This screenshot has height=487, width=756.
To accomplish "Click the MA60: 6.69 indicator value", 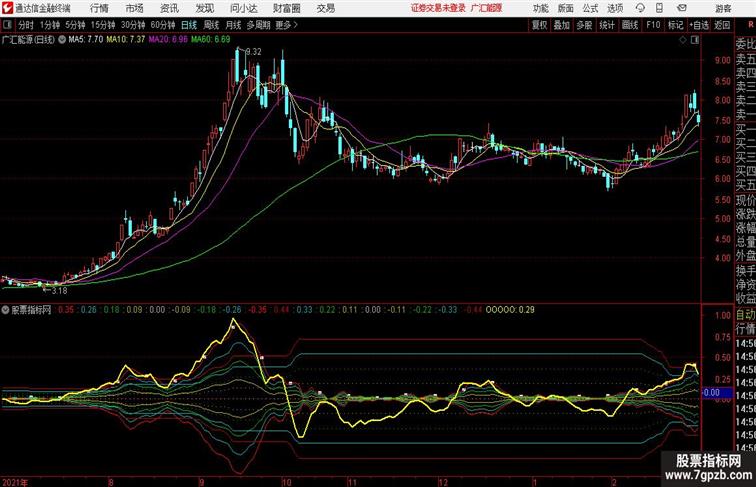I will 211,40.
